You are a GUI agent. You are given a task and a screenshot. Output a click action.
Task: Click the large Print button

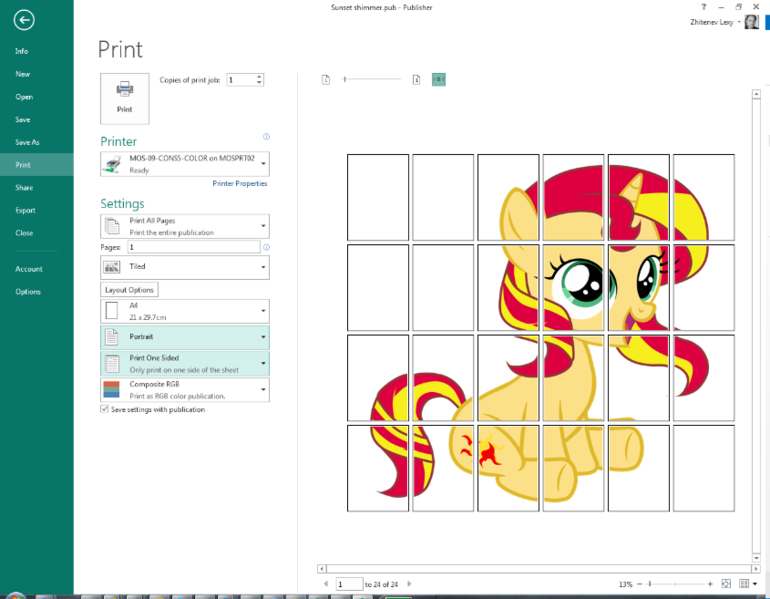[124, 98]
